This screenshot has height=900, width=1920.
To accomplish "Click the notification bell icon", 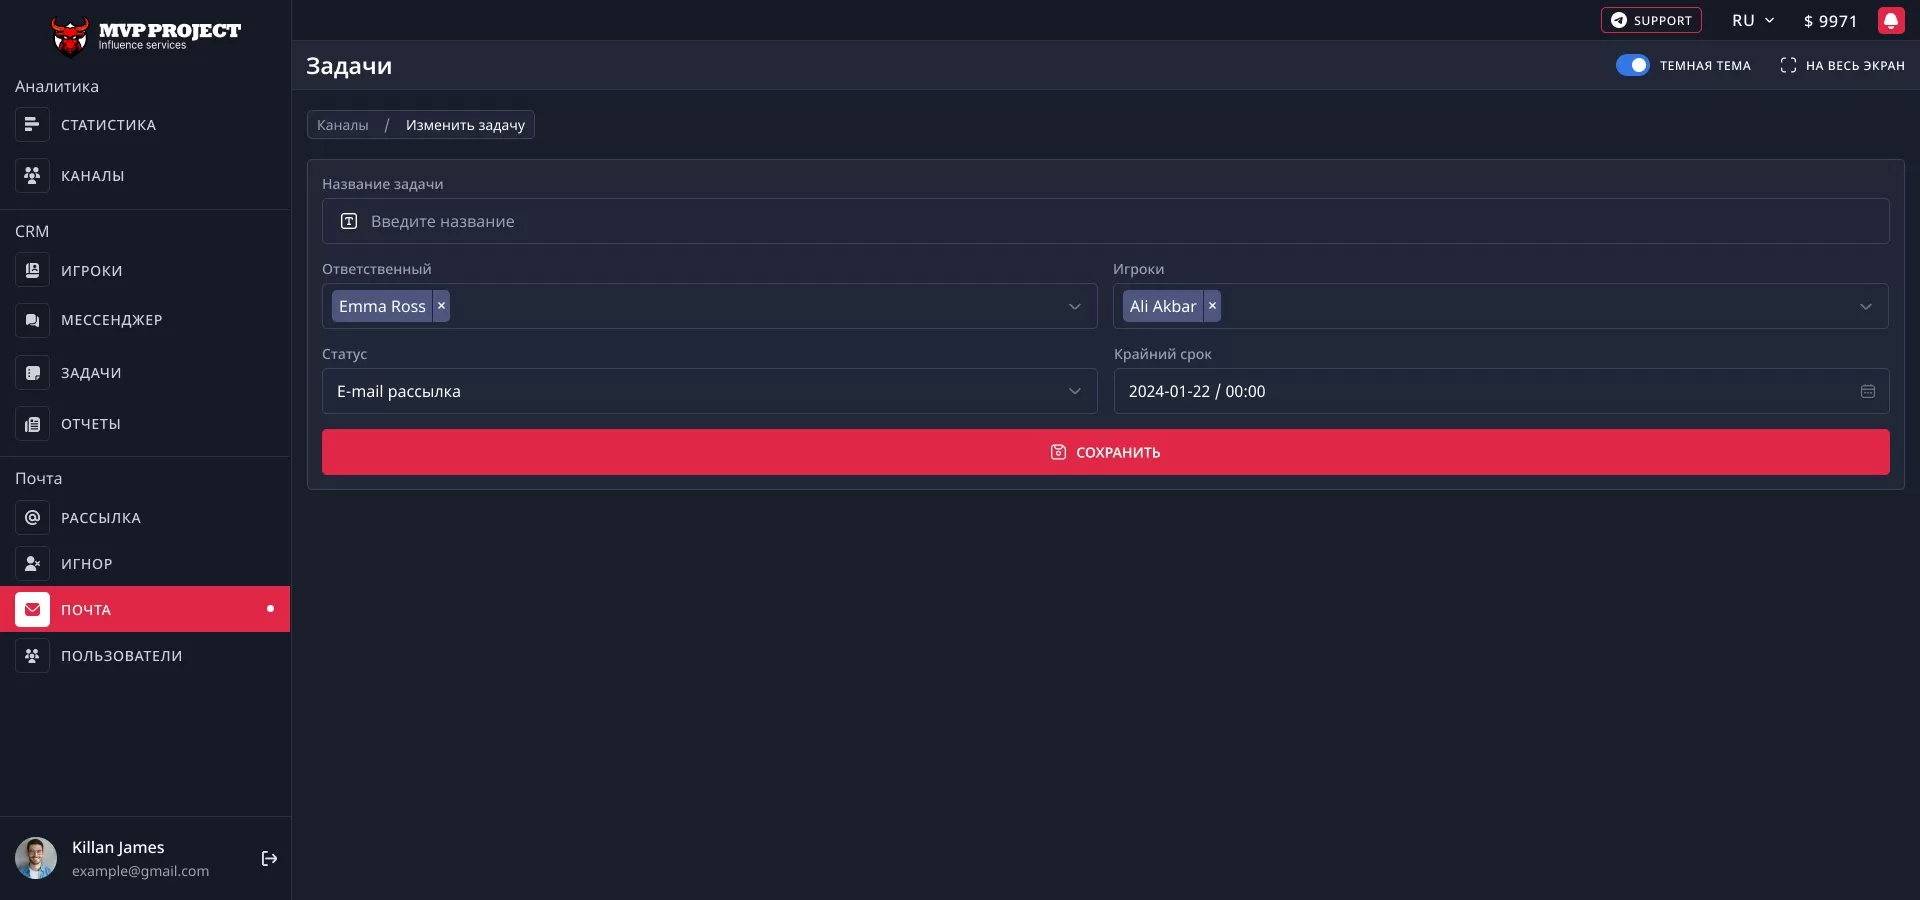I will (x=1891, y=20).
